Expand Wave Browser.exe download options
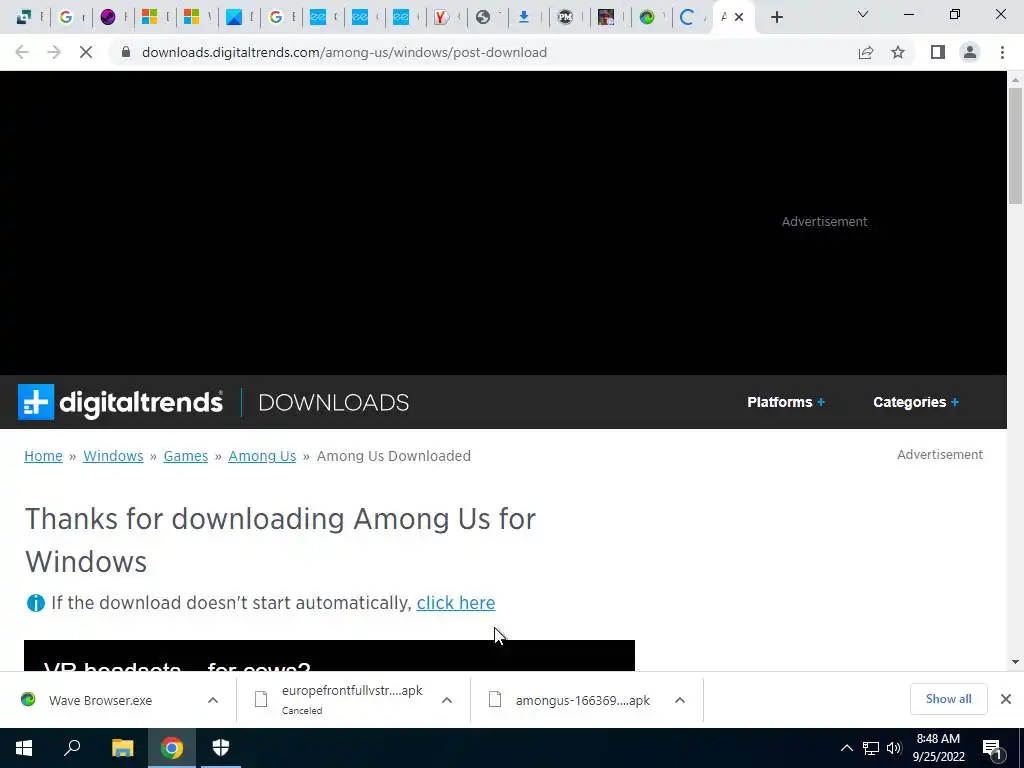 (x=213, y=700)
